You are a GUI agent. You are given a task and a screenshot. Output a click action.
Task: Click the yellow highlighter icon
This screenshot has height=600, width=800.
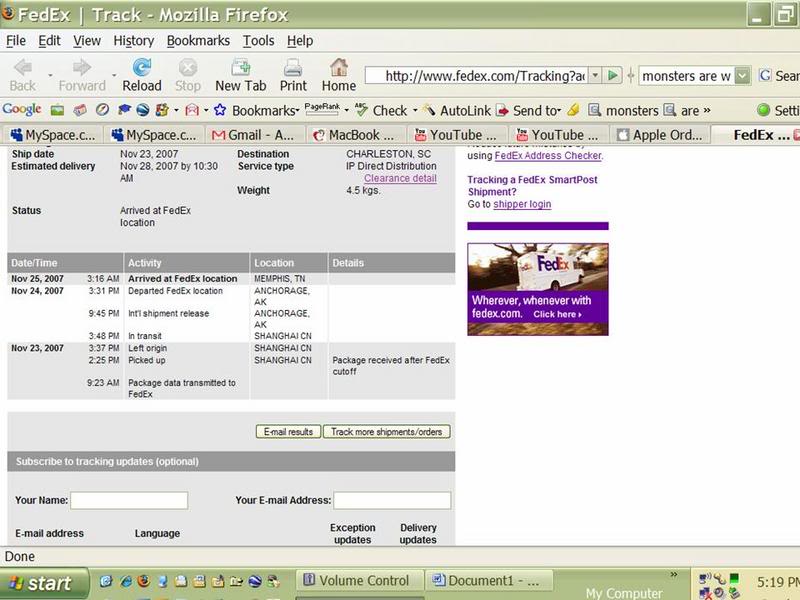point(573,110)
